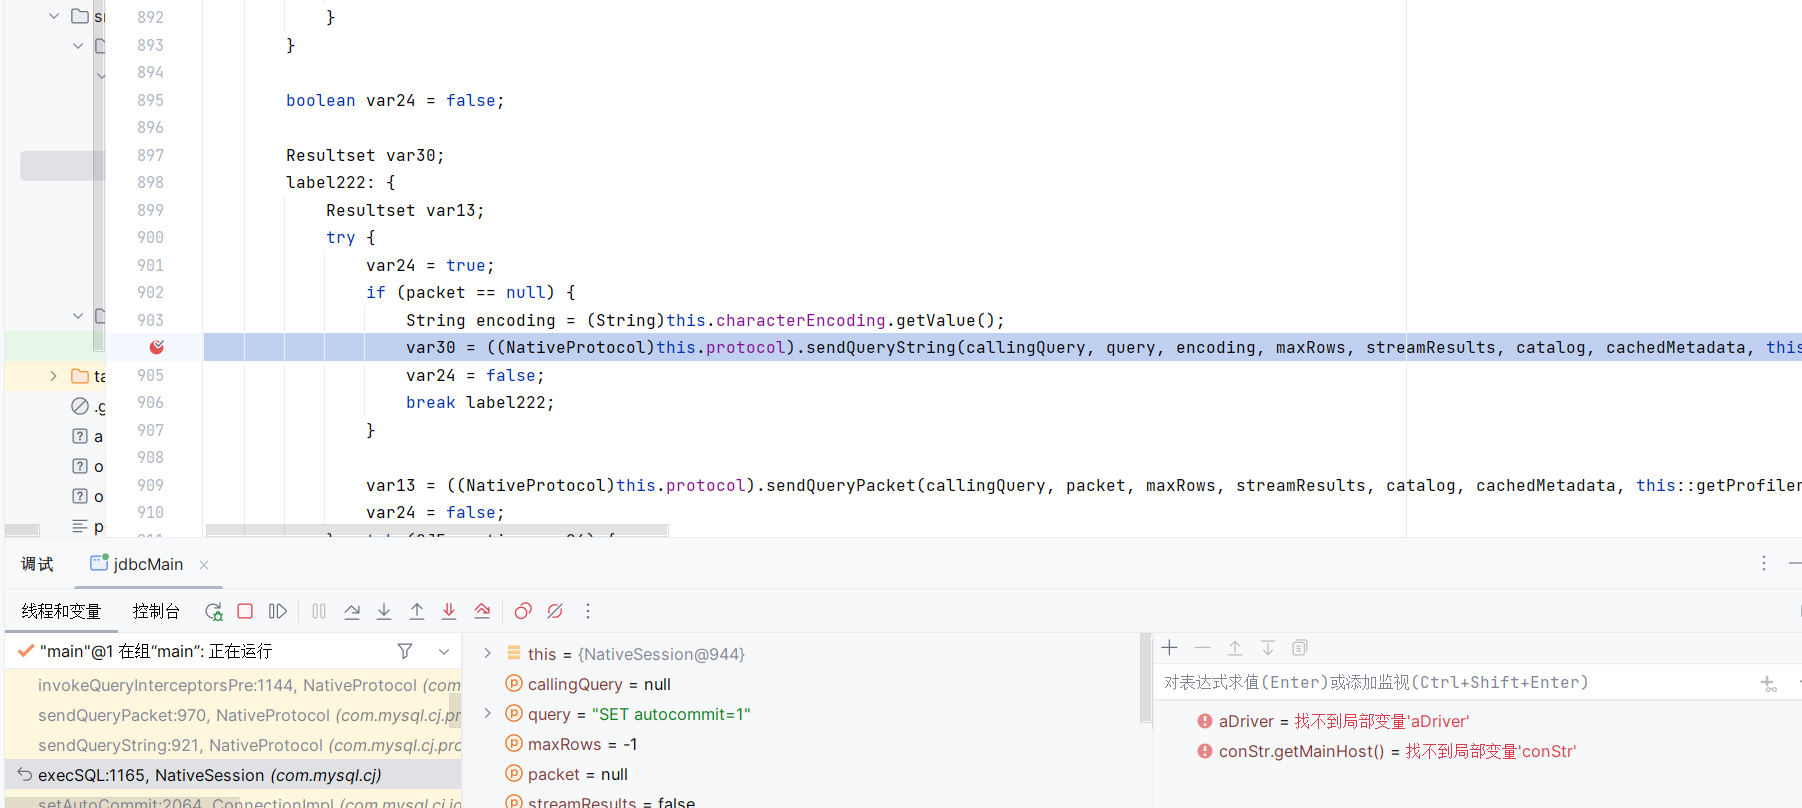Image resolution: width=1802 pixels, height=808 pixels.
Task: Open debugger toolbar more actions menu
Action: pos(588,611)
